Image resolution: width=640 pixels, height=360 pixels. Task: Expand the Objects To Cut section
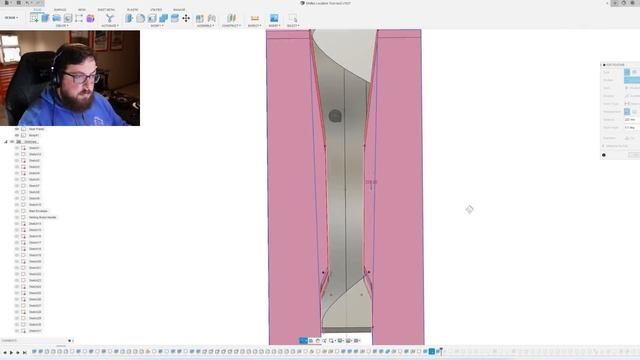point(604,146)
